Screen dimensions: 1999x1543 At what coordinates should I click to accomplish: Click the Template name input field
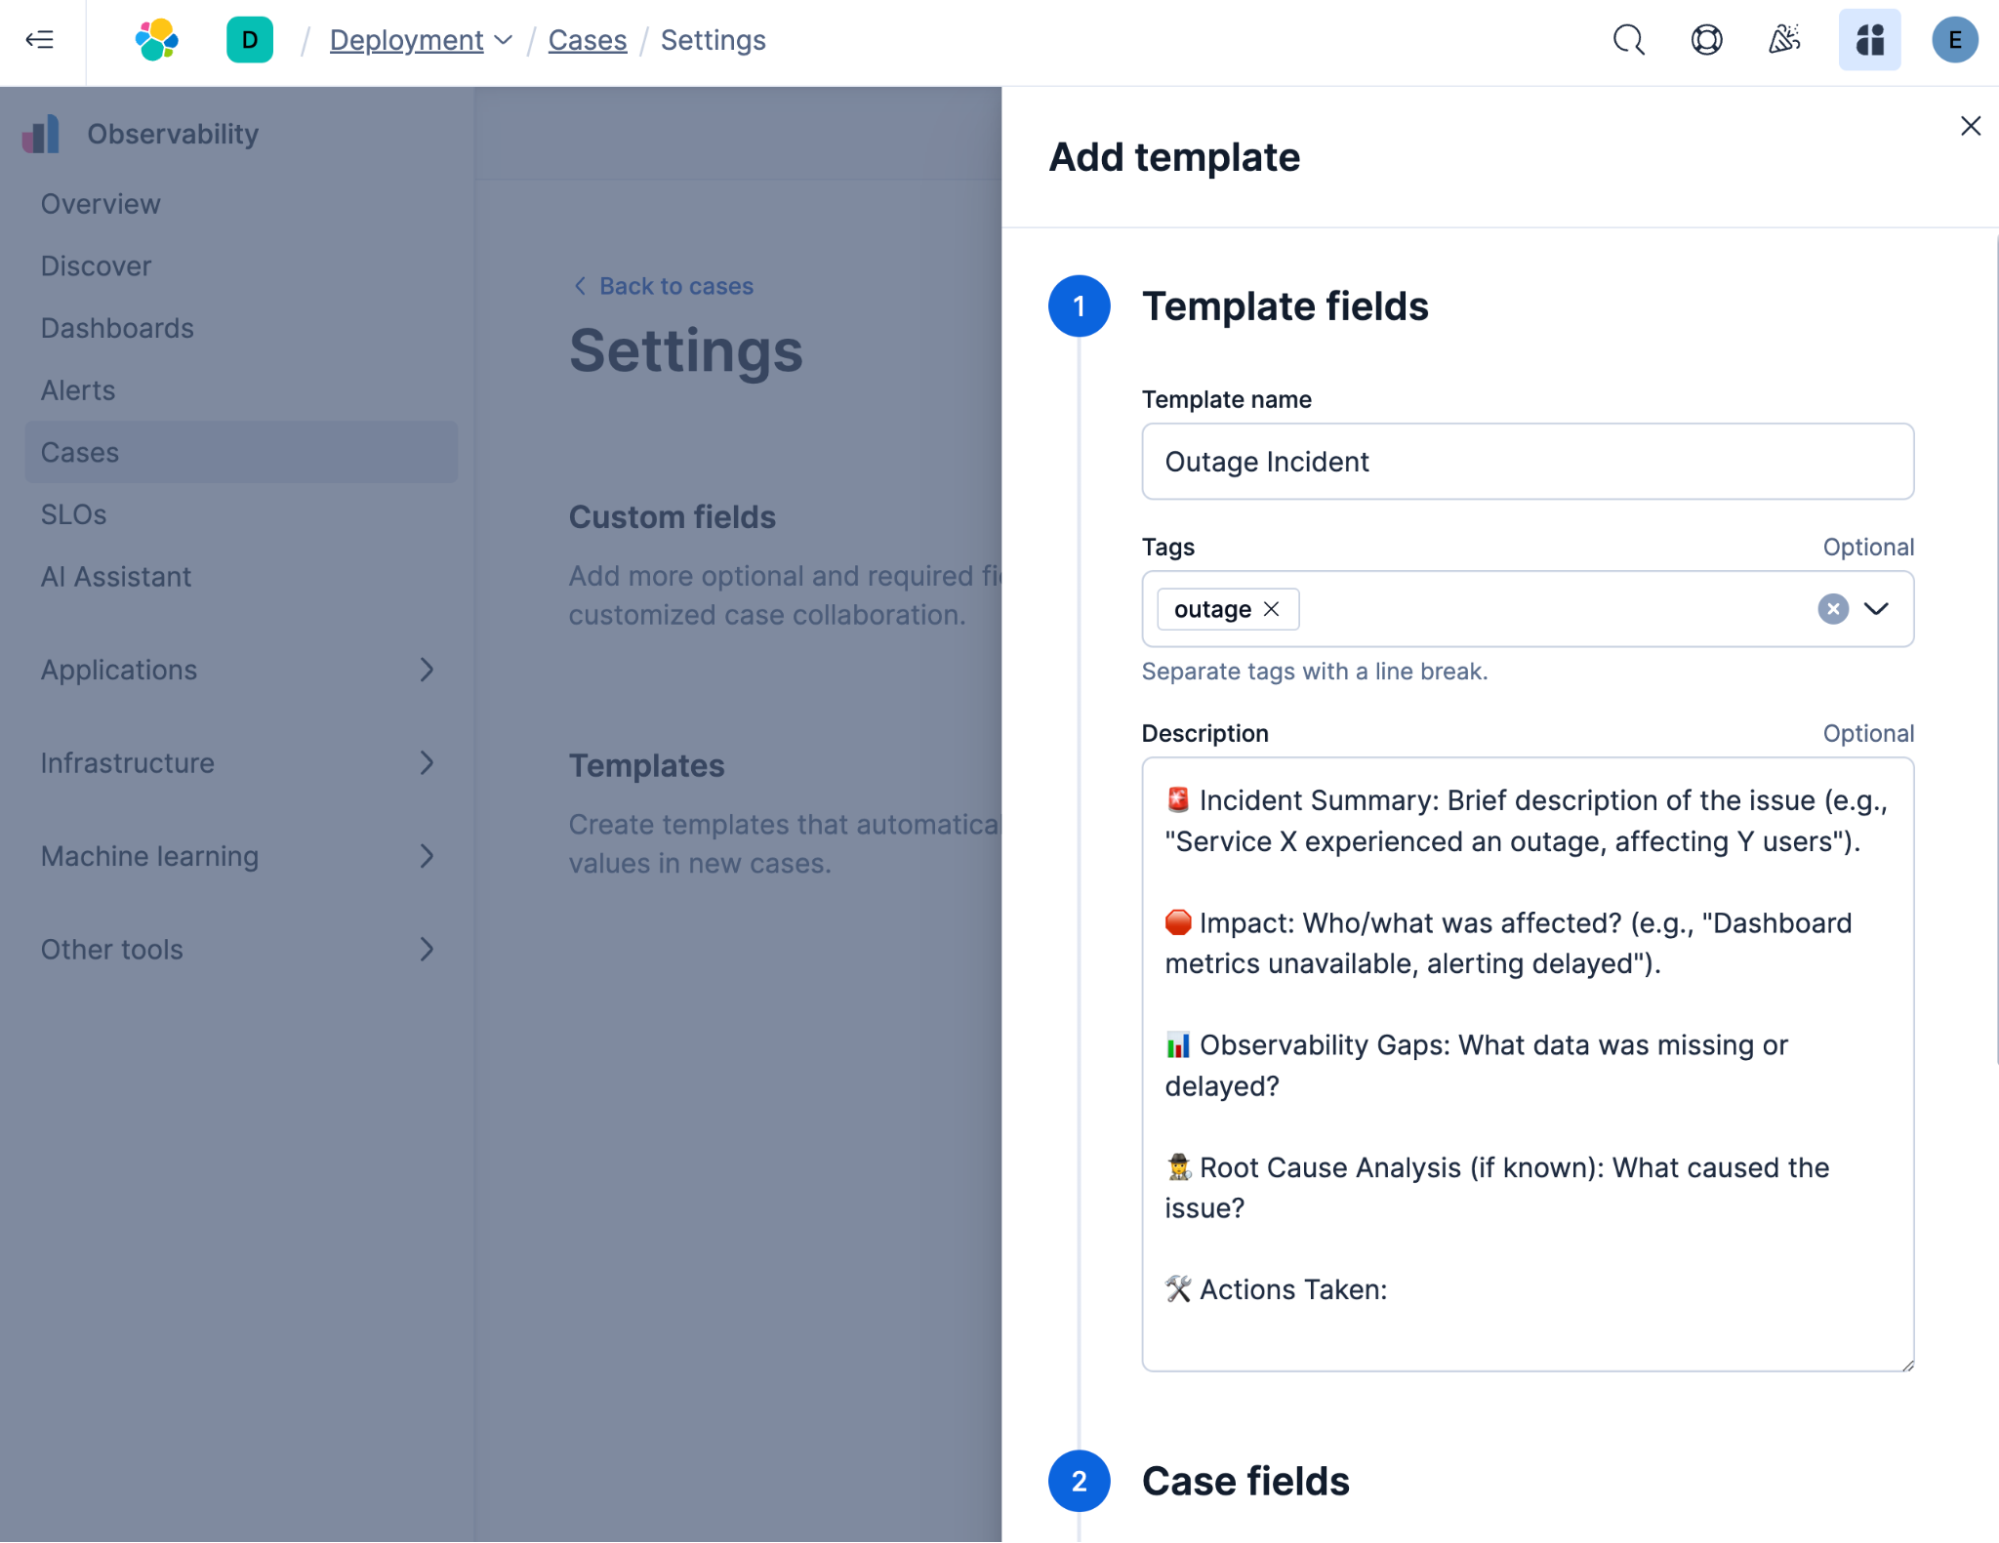coord(1527,461)
